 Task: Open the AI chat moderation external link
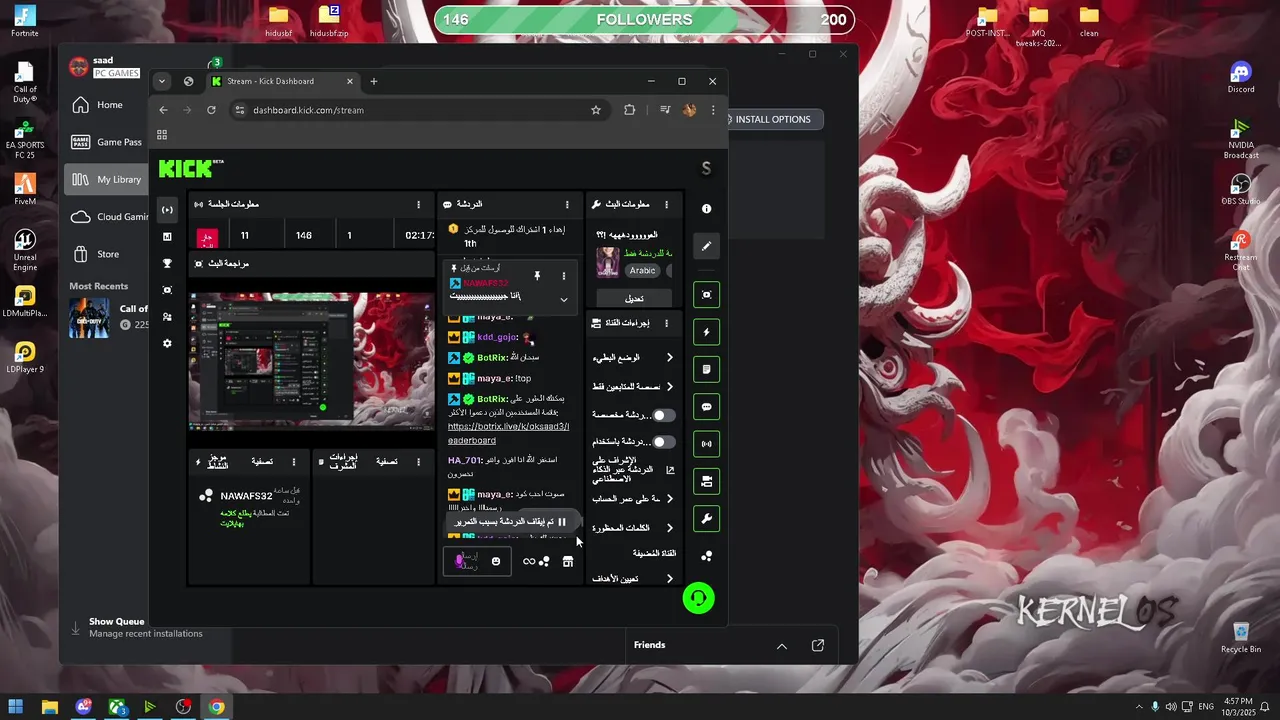tap(670, 470)
